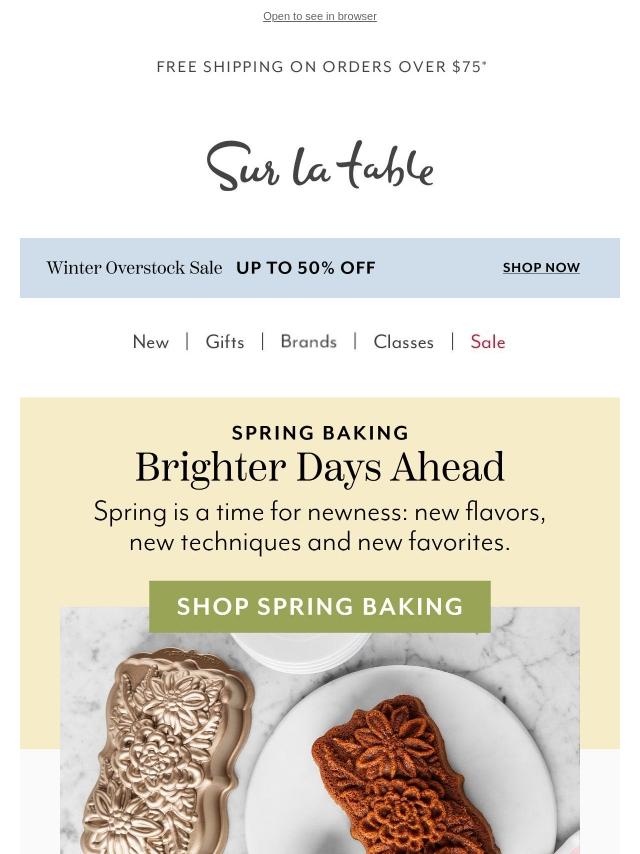Open the Classes navigation link

point(404,342)
